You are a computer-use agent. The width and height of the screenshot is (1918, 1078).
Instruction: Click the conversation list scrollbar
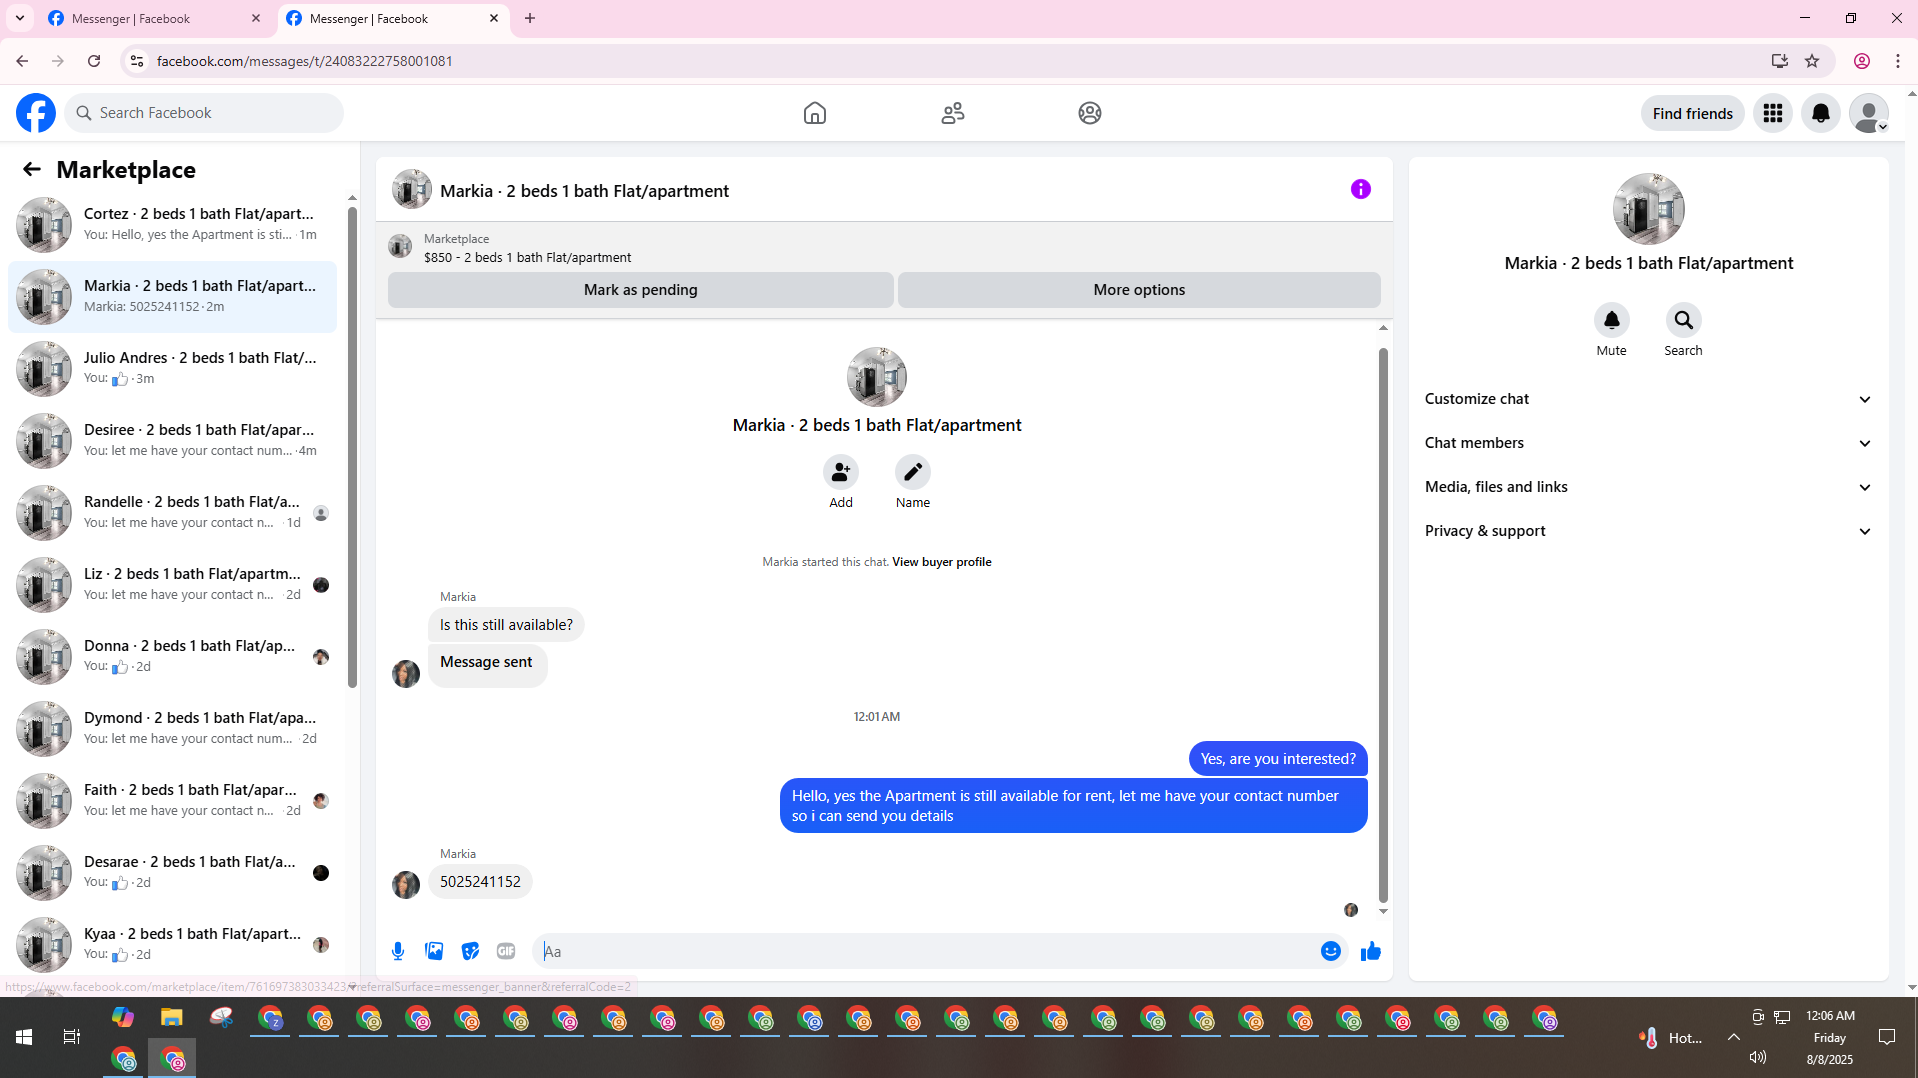point(352,448)
